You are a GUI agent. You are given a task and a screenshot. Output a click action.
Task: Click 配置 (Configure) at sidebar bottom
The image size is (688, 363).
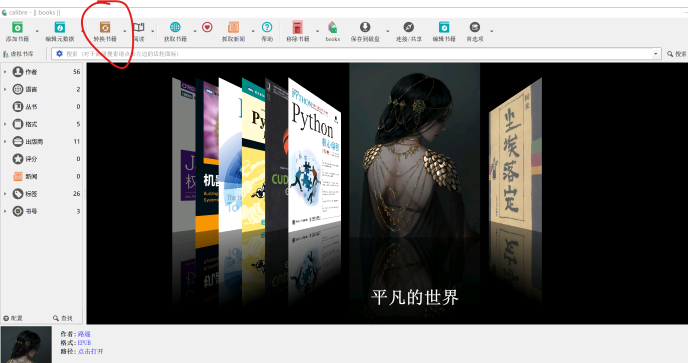(13, 318)
